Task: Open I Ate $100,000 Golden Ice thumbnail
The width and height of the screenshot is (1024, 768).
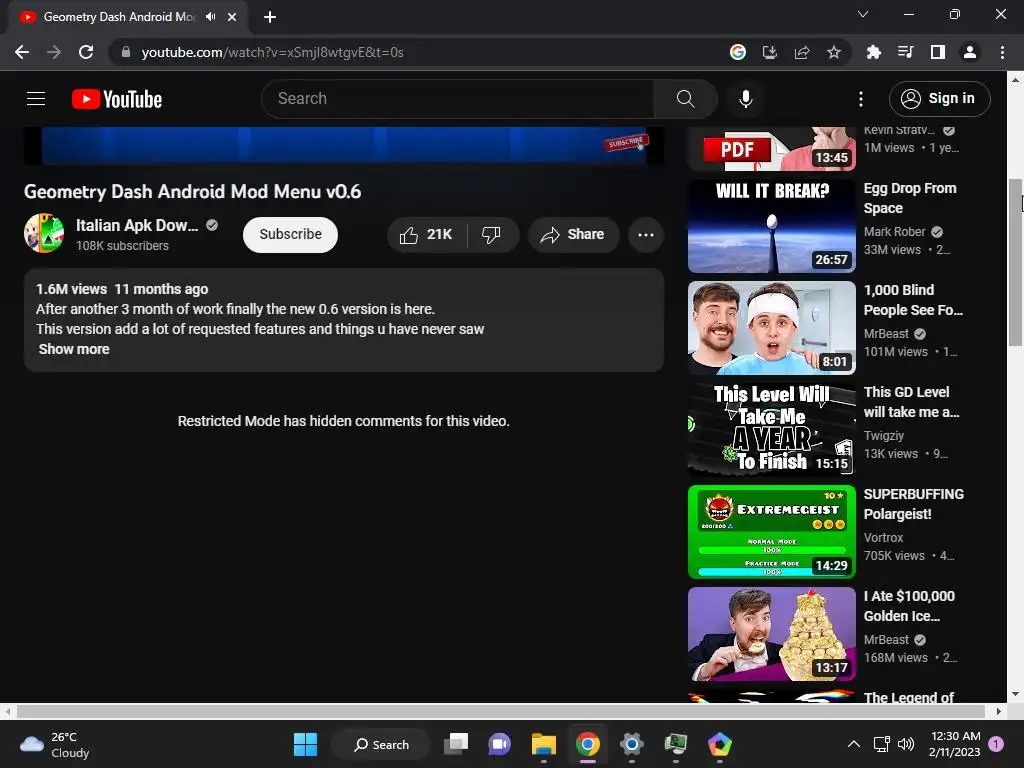Action: (771, 633)
